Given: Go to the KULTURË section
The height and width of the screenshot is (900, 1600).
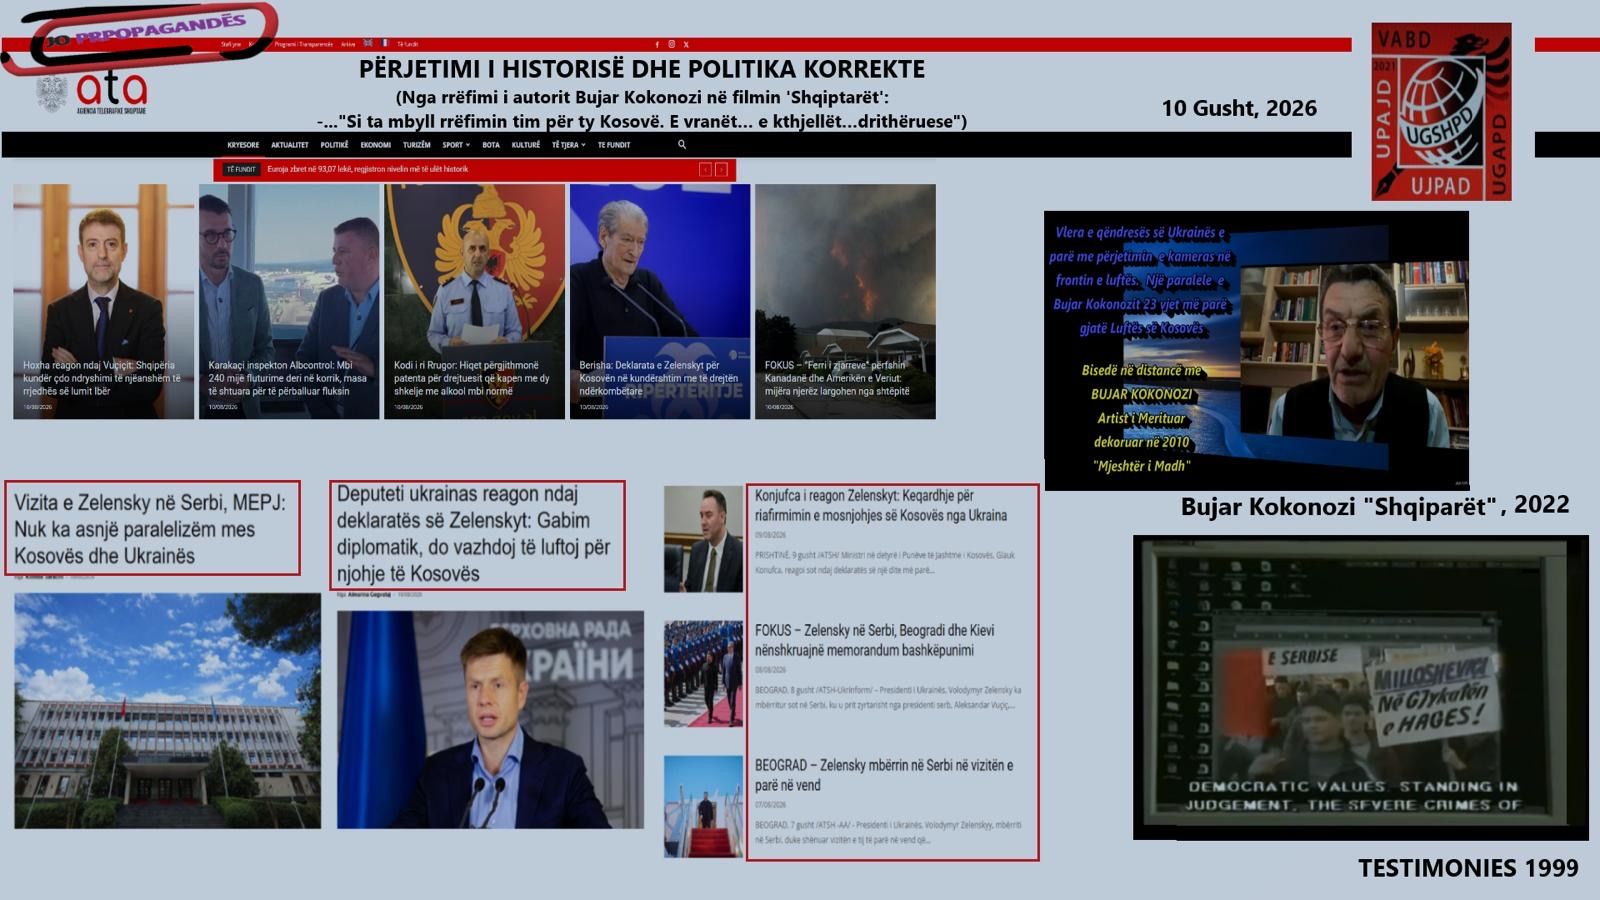Looking at the screenshot, I should coord(526,145).
